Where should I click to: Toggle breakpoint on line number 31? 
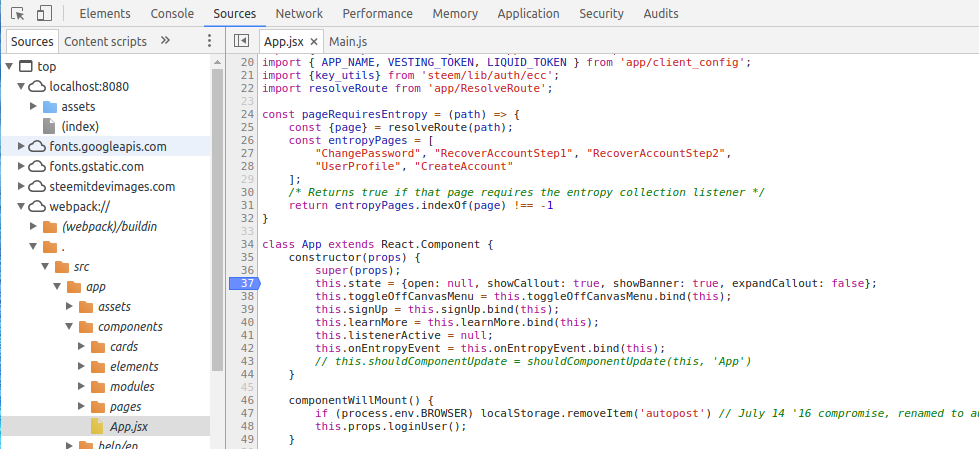click(x=247, y=205)
